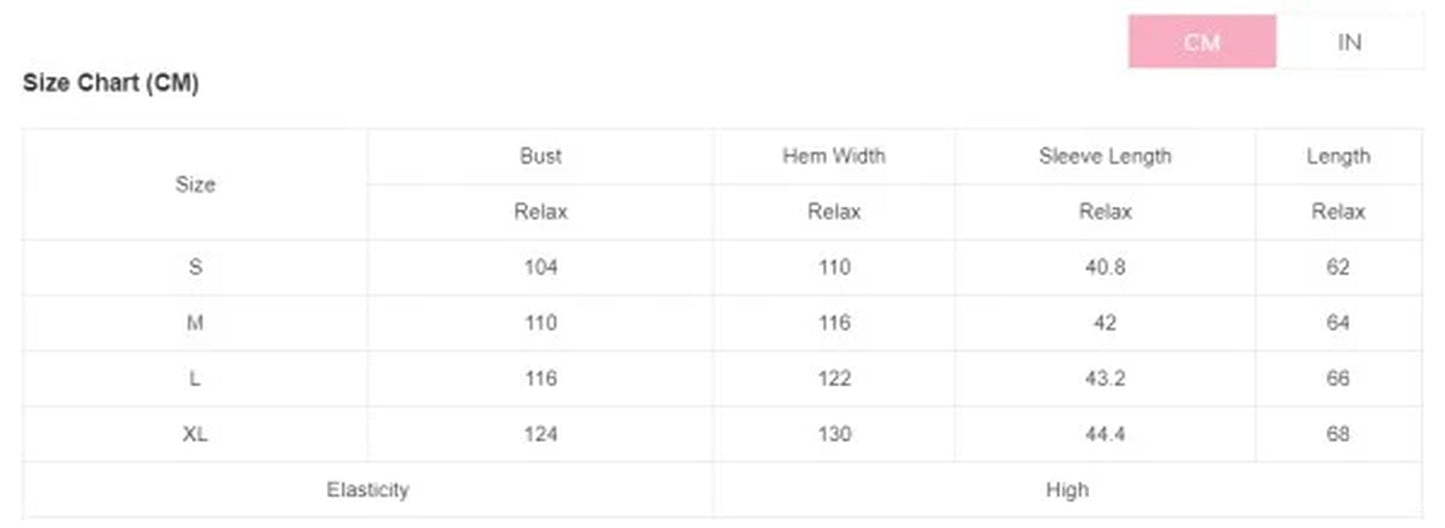
Task: Click the length value 68
Action: coord(1338,434)
